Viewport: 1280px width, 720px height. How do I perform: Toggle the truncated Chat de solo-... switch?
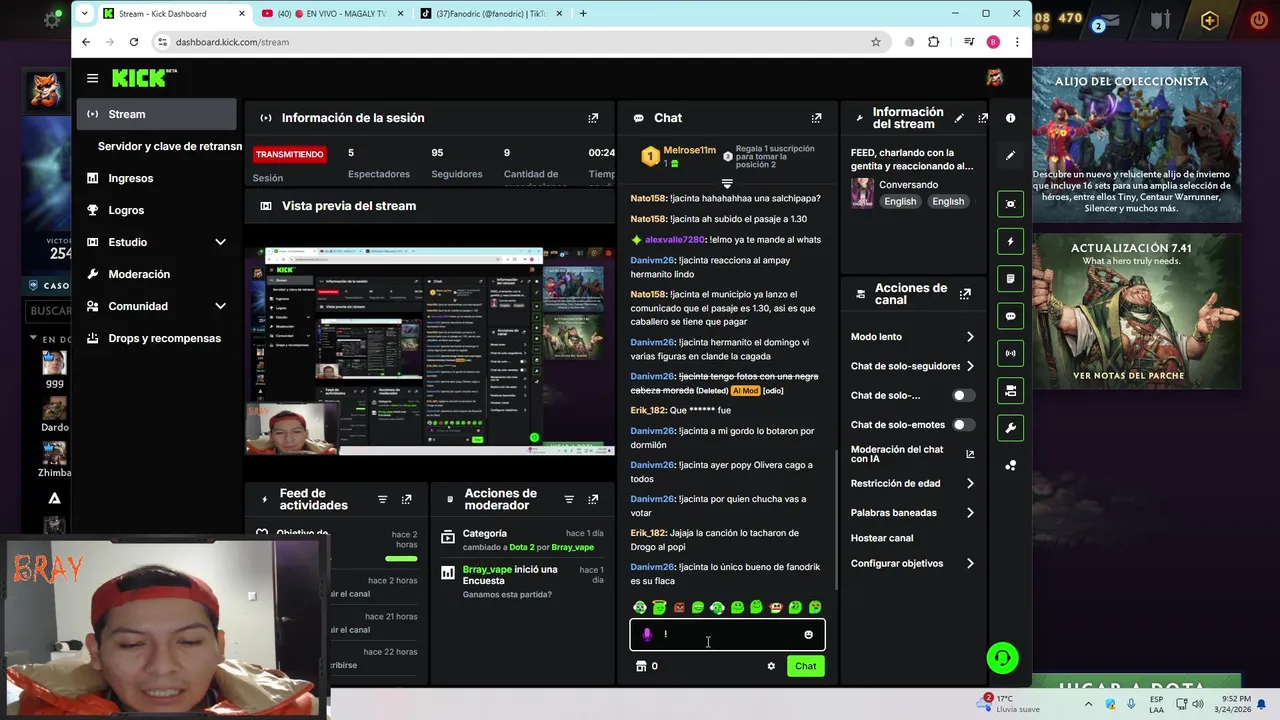[962, 395]
